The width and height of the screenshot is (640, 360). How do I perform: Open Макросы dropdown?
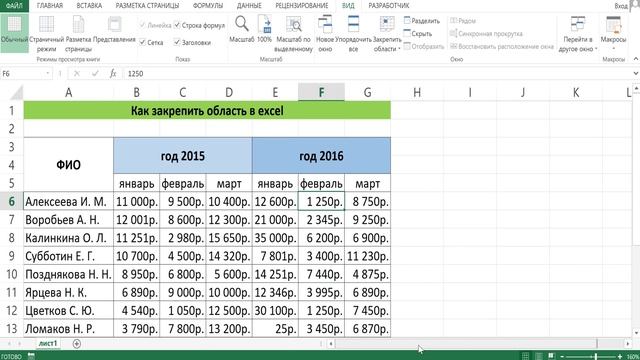613,33
